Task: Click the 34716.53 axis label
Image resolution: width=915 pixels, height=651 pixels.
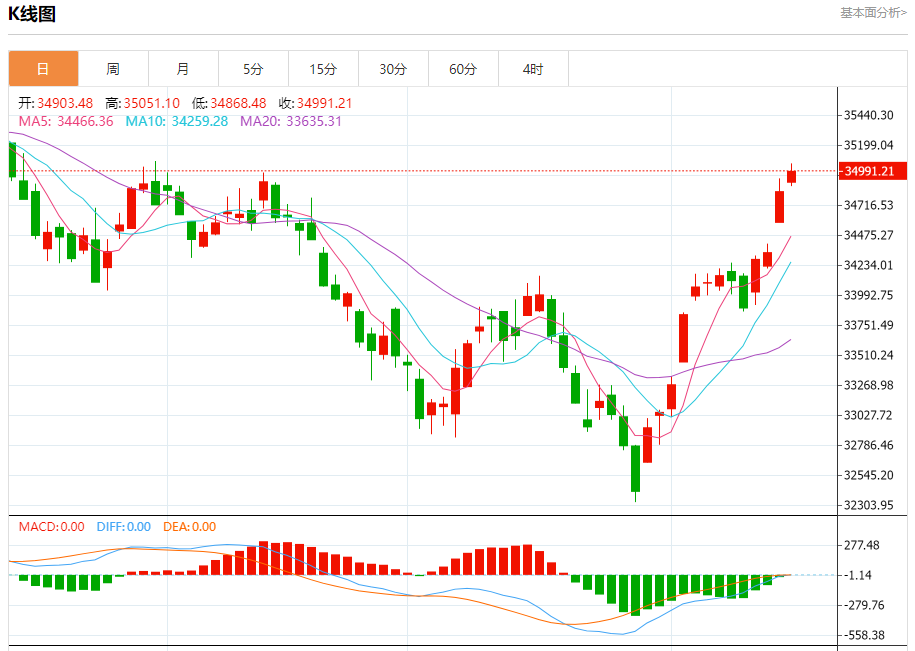Action: [x=869, y=205]
